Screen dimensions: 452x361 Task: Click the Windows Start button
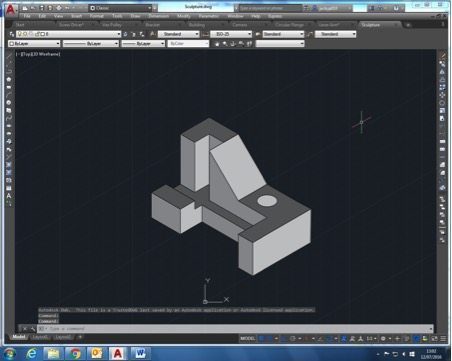10,353
